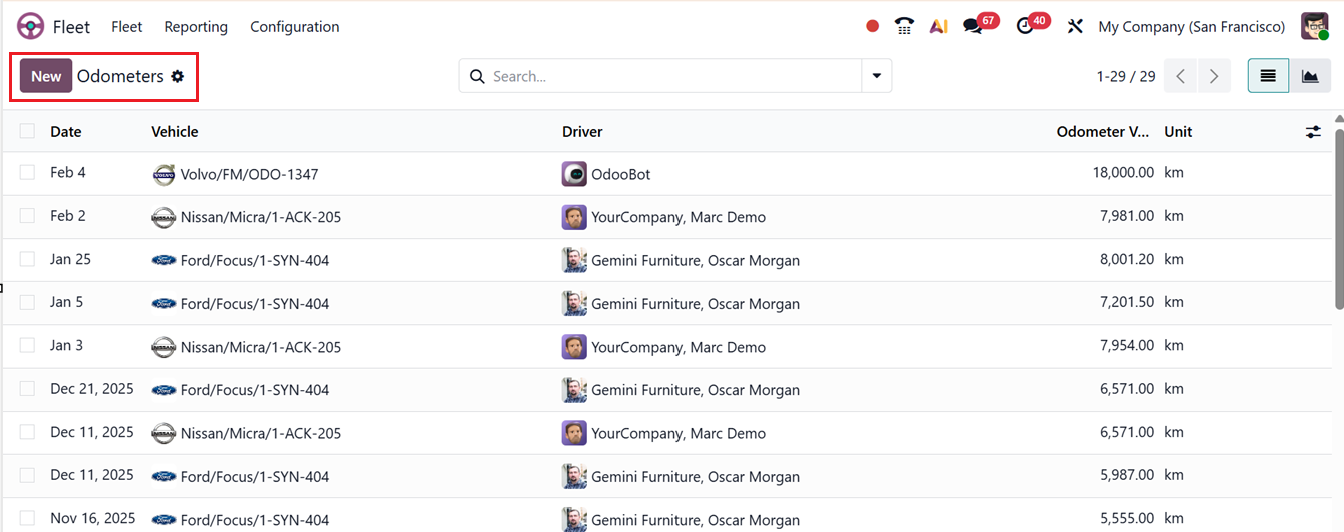
Task: Switch to graph view
Action: [1310, 76]
